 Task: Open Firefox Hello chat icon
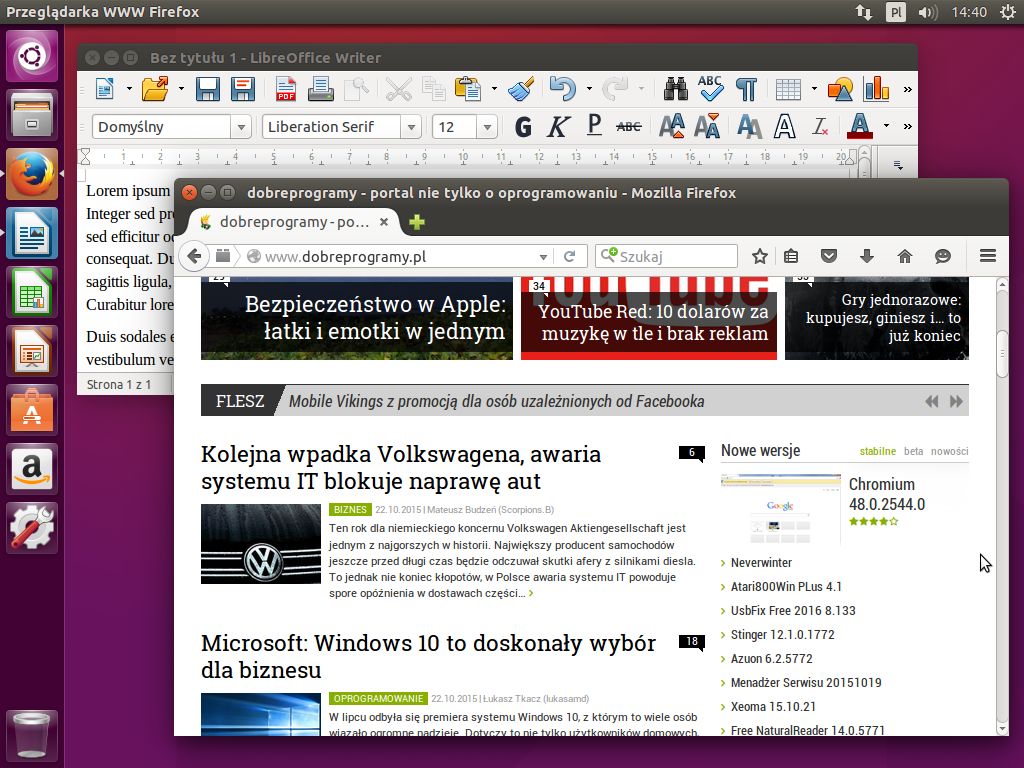(942, 256)
